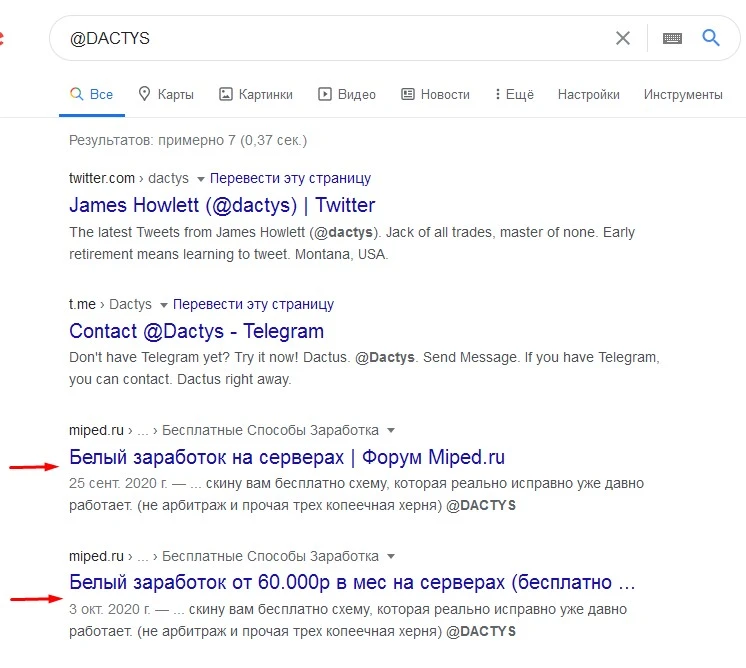Clear the search query with the X icon
Screen dimensions: 746x668
(623, 38)
